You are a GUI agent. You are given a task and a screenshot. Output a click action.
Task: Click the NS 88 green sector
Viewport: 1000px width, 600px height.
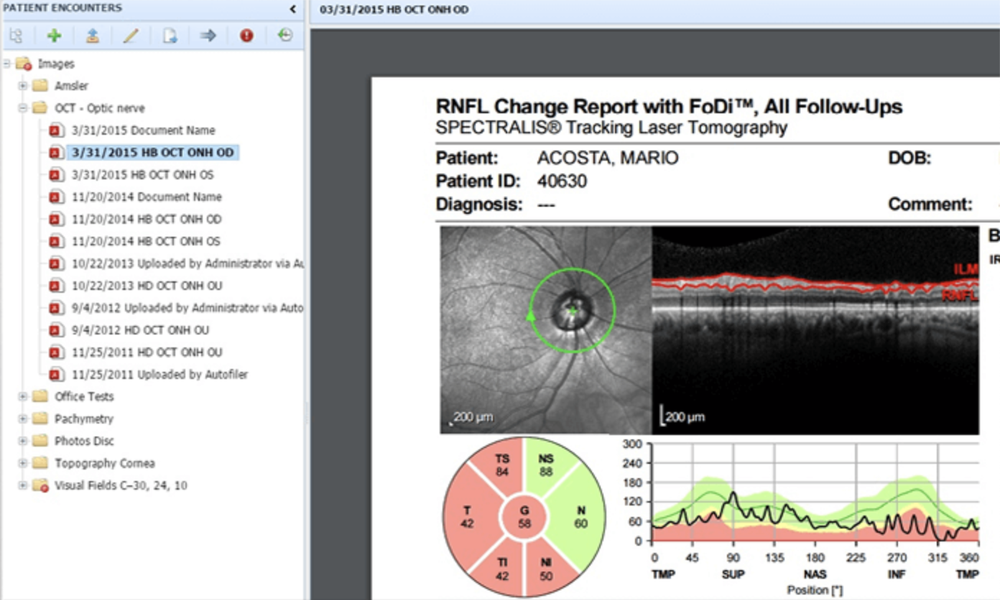tap(546, 465)
